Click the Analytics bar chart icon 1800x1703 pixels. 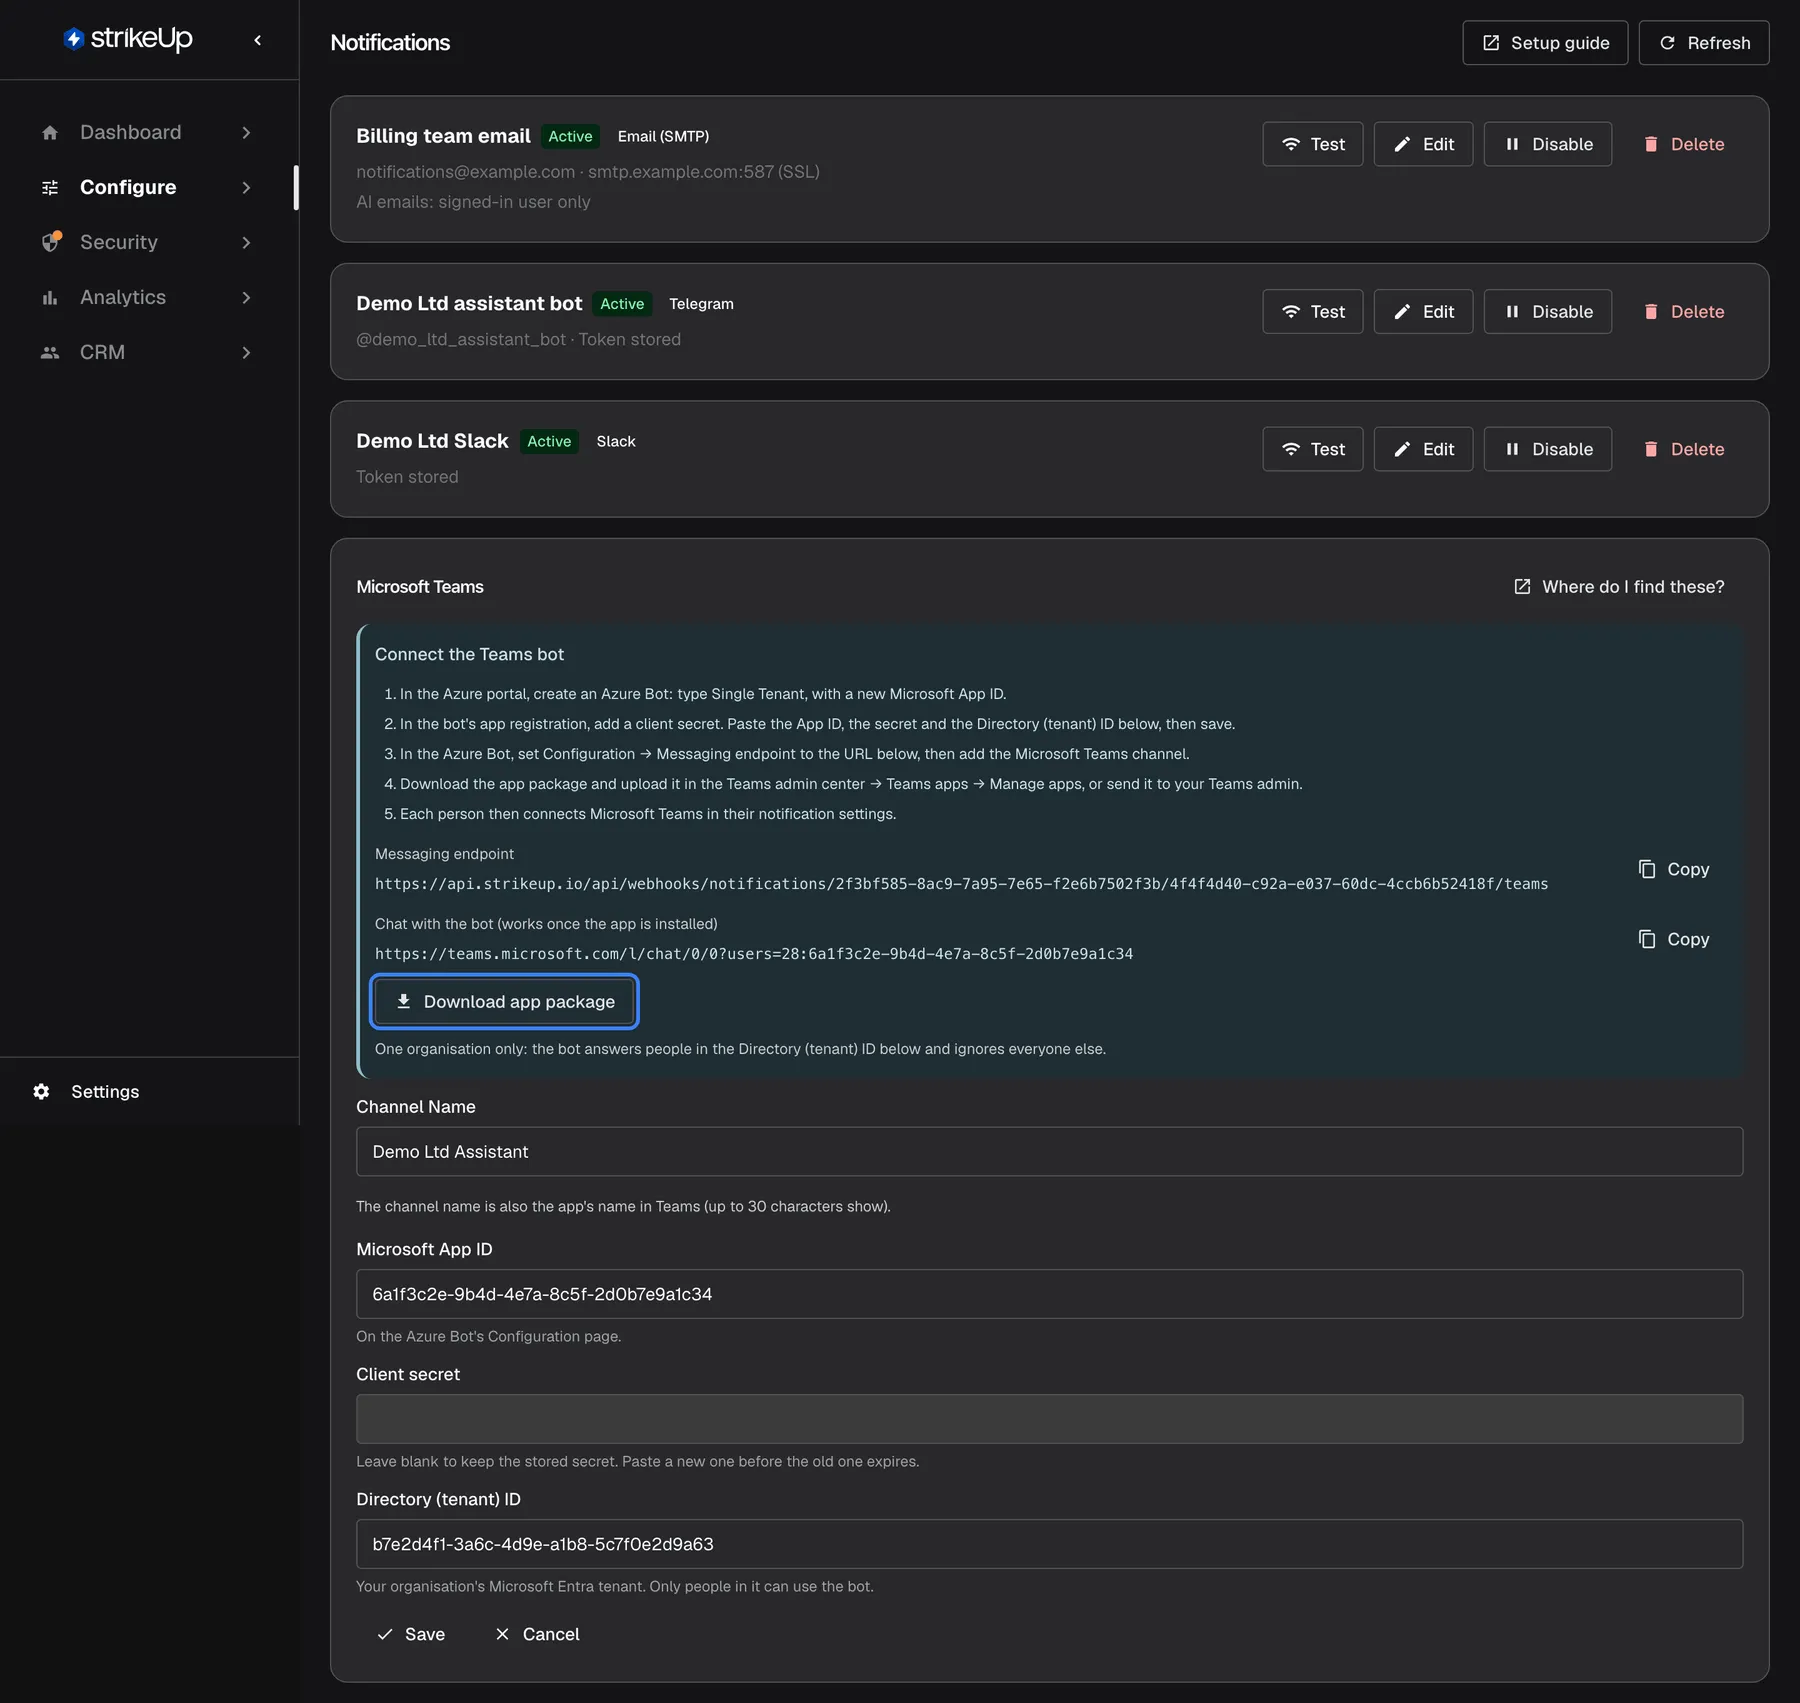click(50, 298)
